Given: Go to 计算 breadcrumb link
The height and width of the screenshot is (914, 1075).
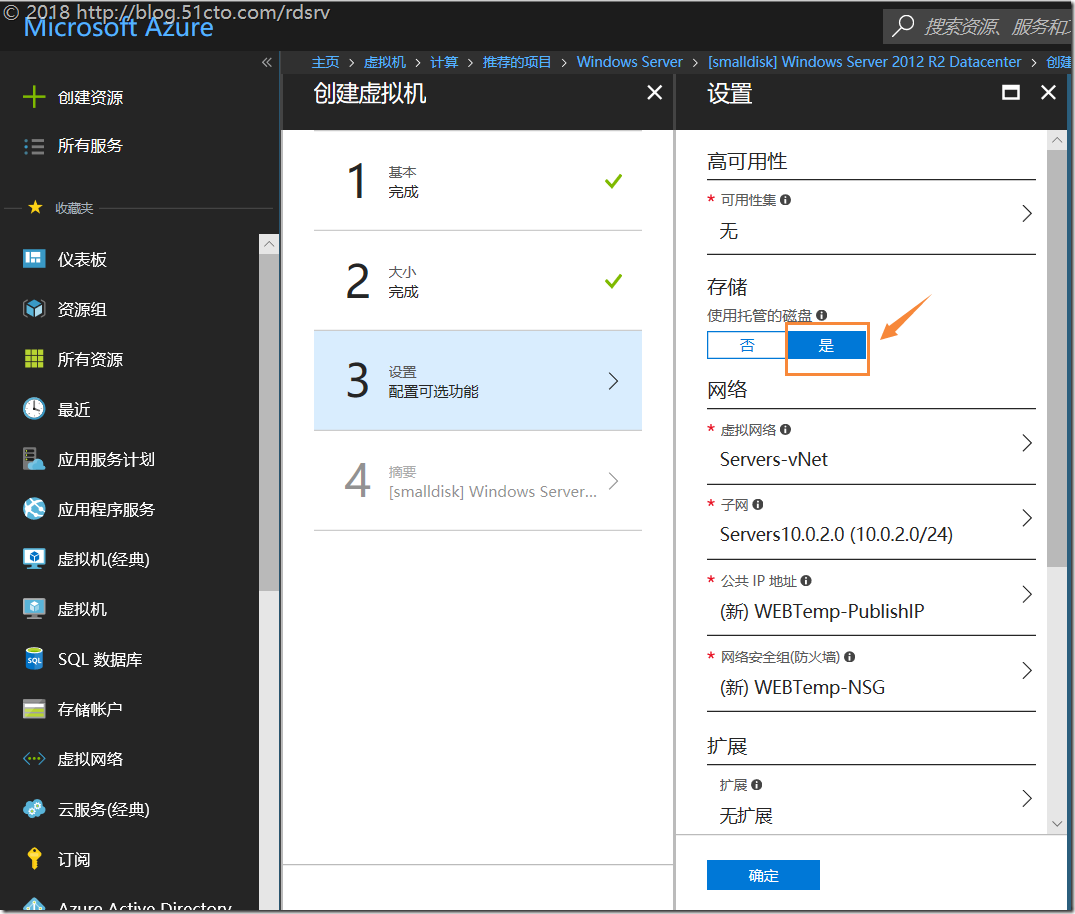Looking at the screenshot, I should 444,62.
